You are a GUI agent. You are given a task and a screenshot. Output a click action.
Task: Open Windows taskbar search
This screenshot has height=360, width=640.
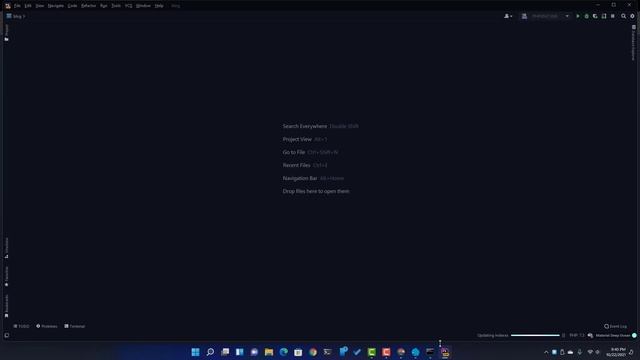210,352
